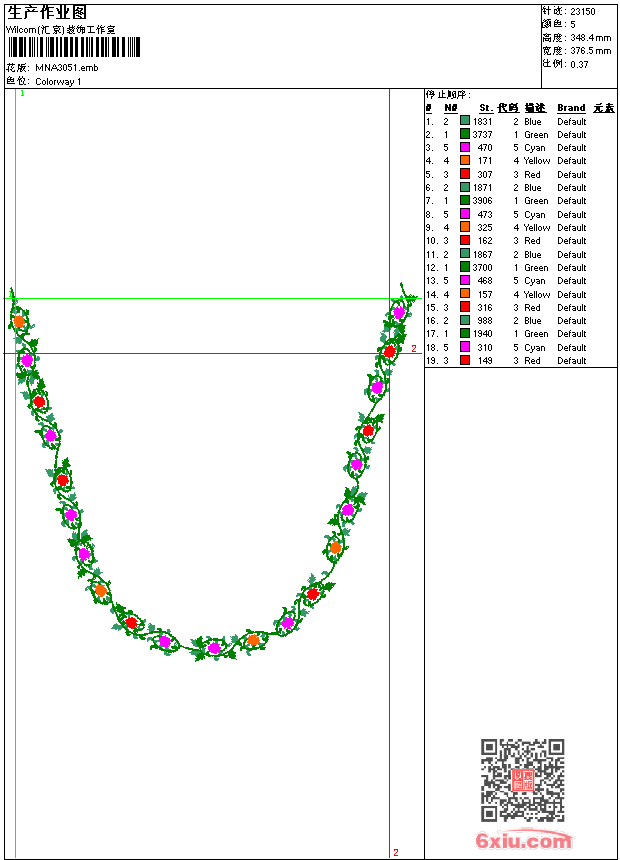
Task: Open the 6xiu.com watermark link
Action: pos(523,841)
